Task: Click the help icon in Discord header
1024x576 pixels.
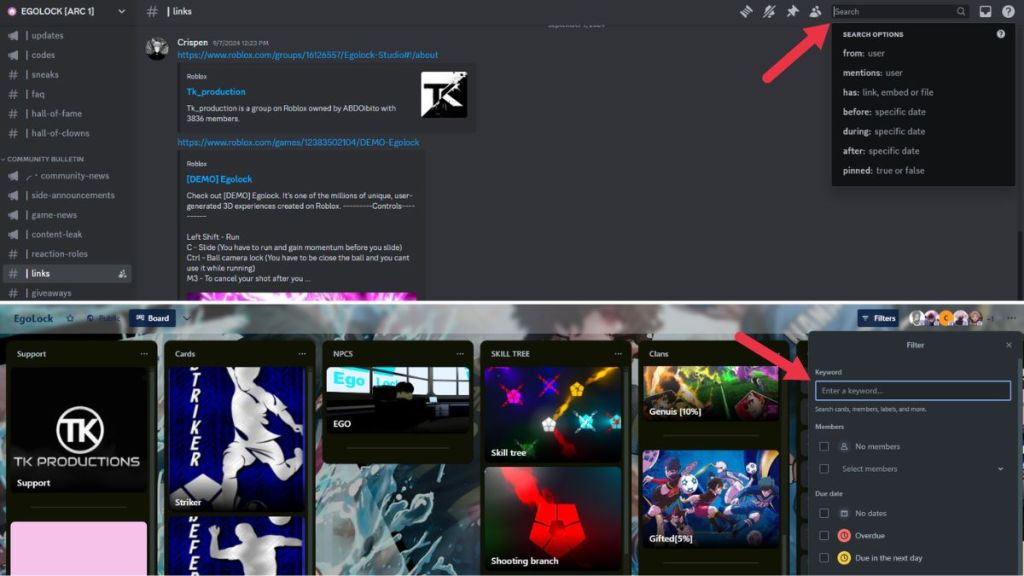Action: point(1007,12)
